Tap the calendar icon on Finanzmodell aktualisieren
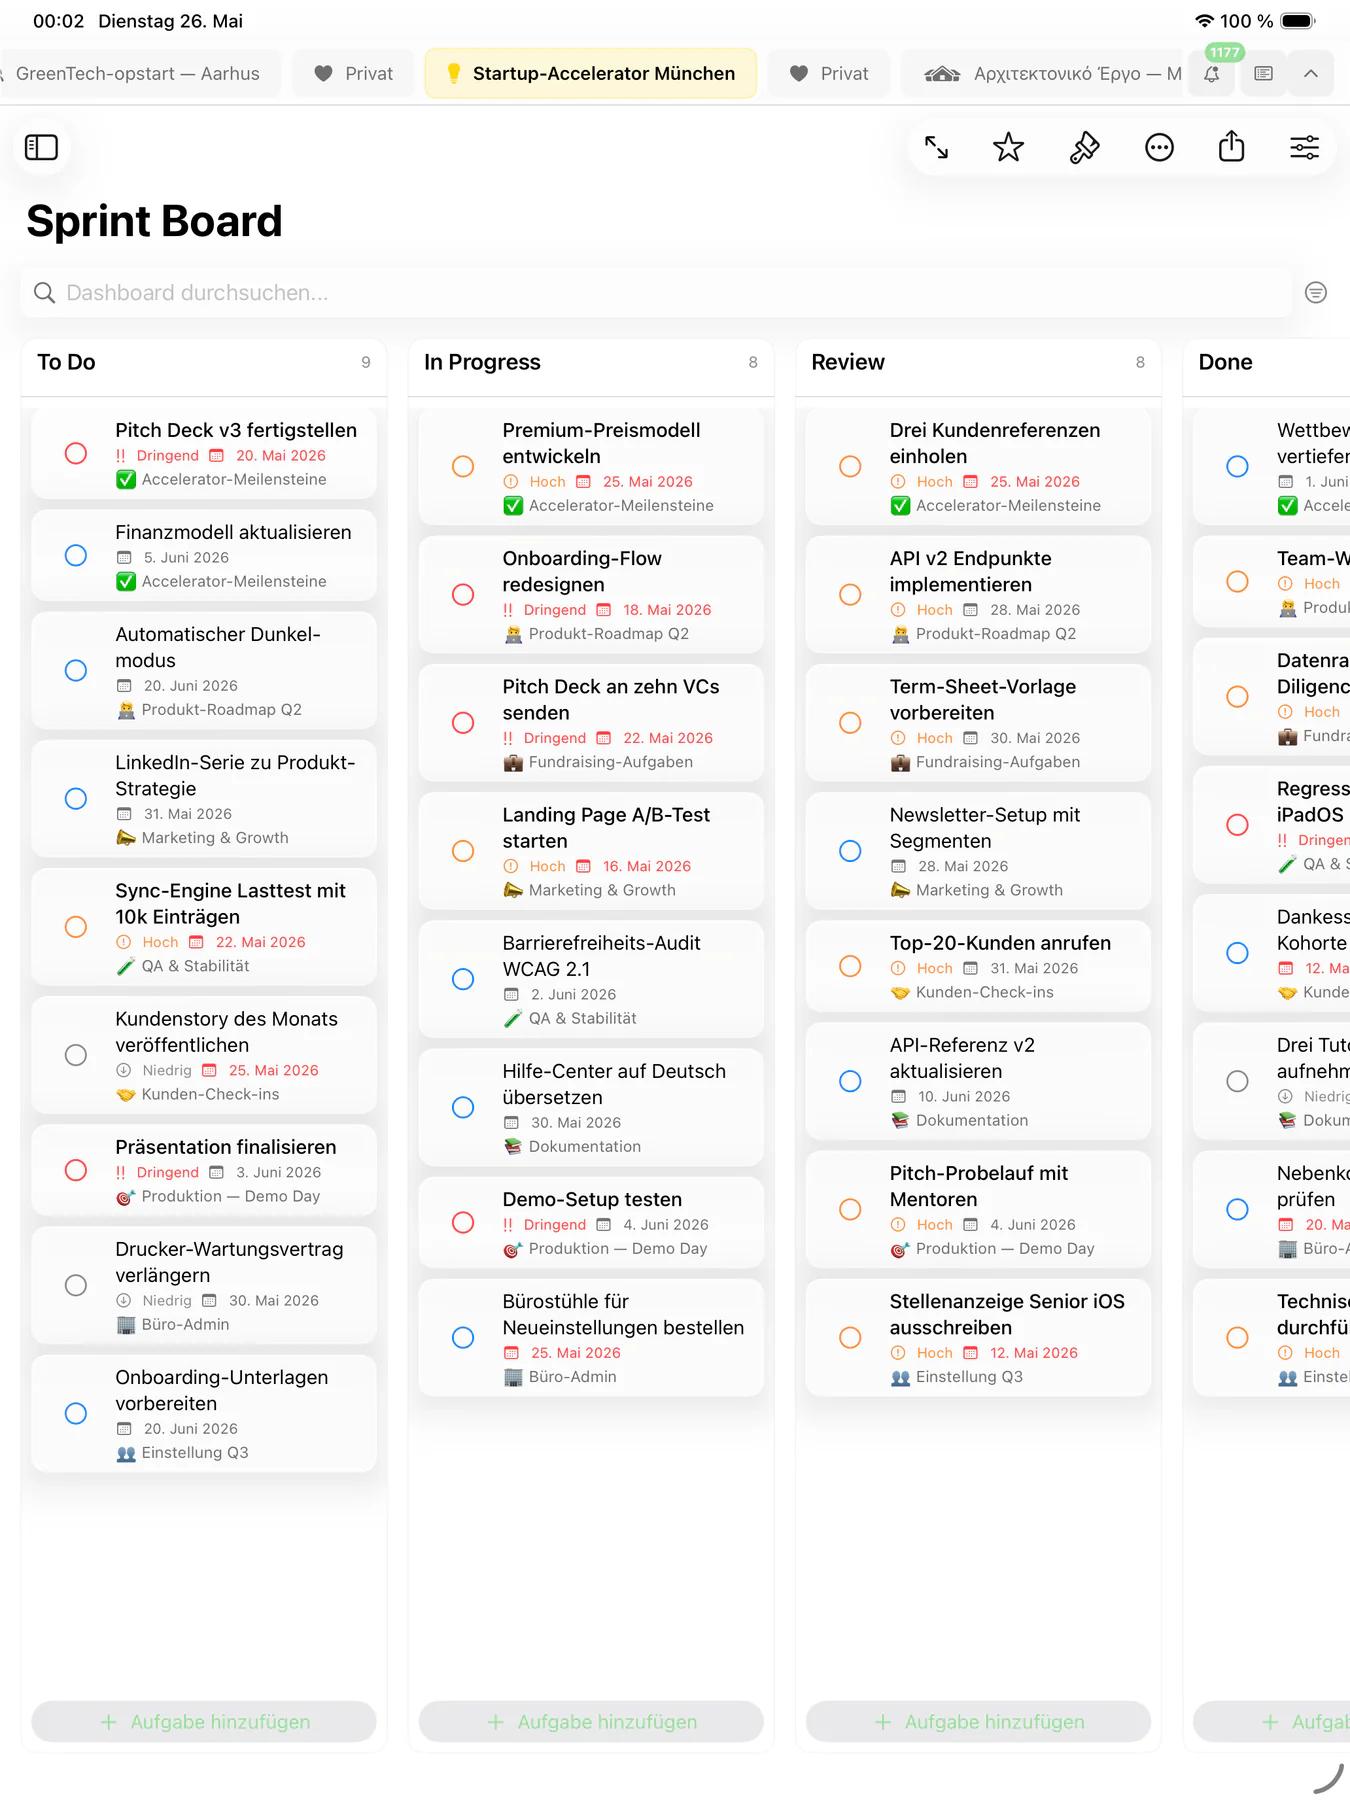 pos(124,557)
